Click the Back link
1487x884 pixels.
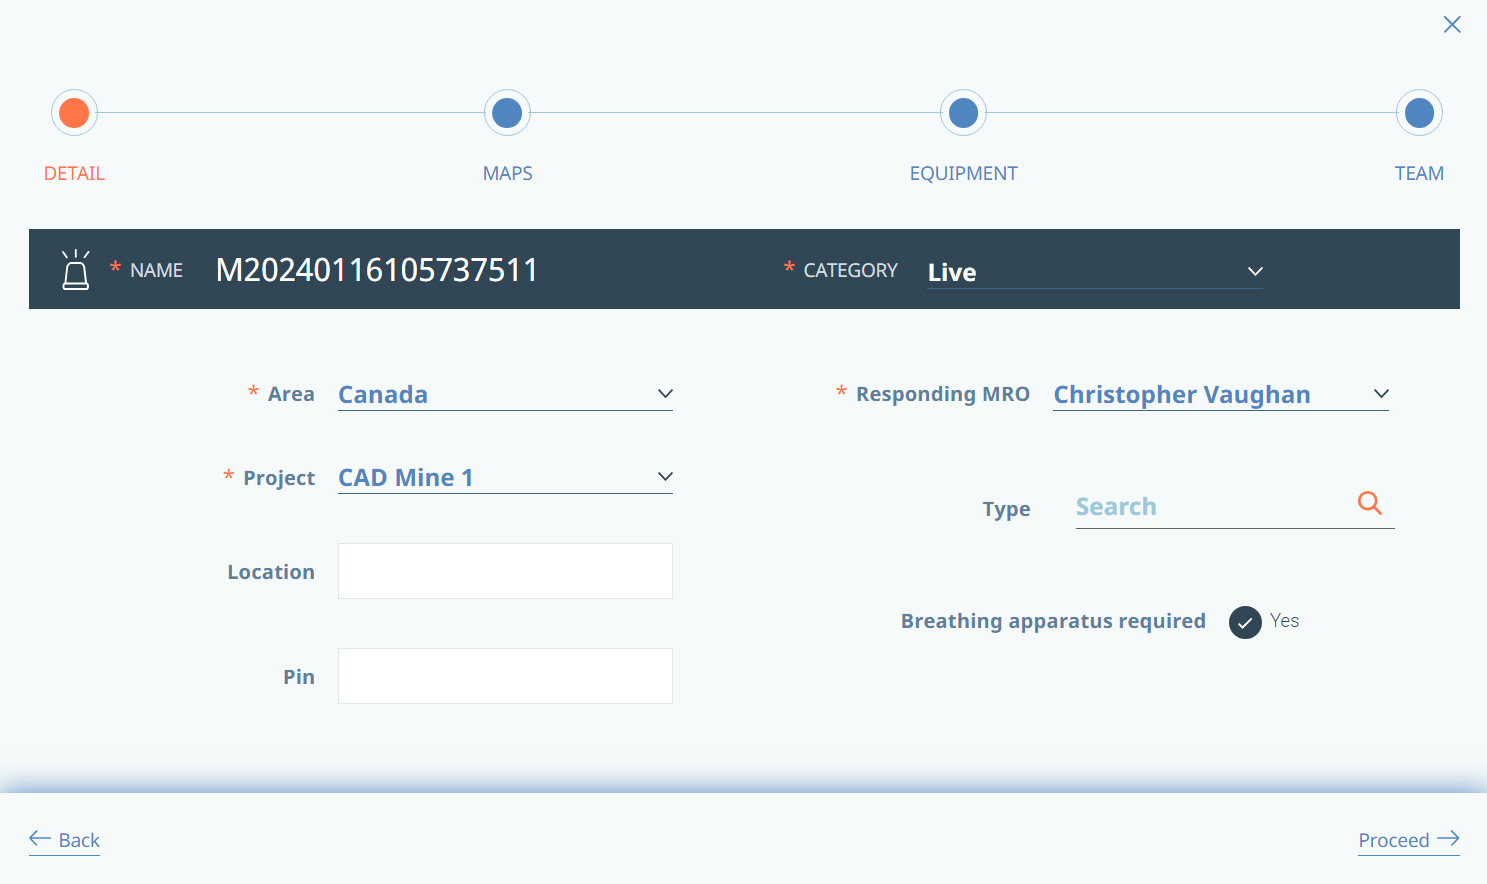79,840
